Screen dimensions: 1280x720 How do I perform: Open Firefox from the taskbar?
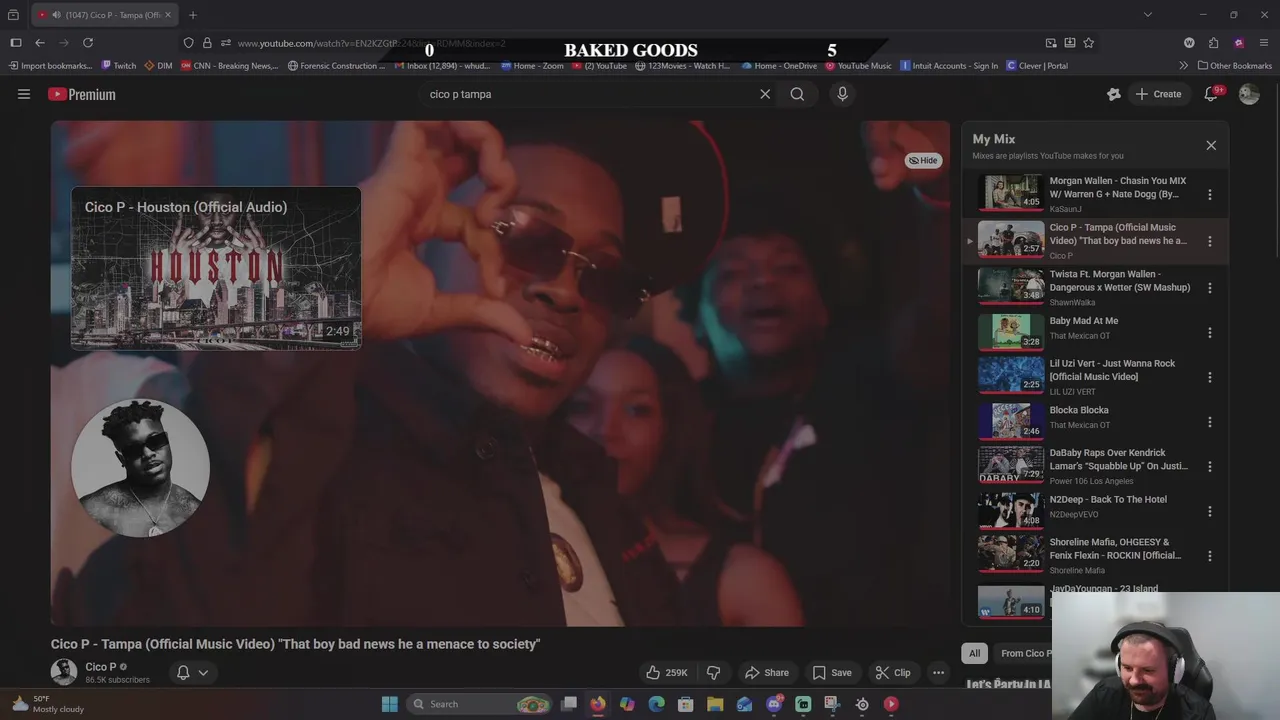pyautogui.click(x=598, y=704)
